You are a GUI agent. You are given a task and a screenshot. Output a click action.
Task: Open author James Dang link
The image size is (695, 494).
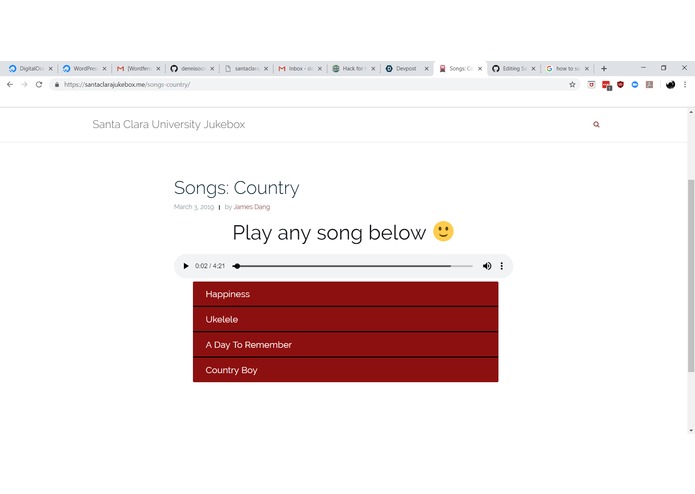[x=252, y=207]
